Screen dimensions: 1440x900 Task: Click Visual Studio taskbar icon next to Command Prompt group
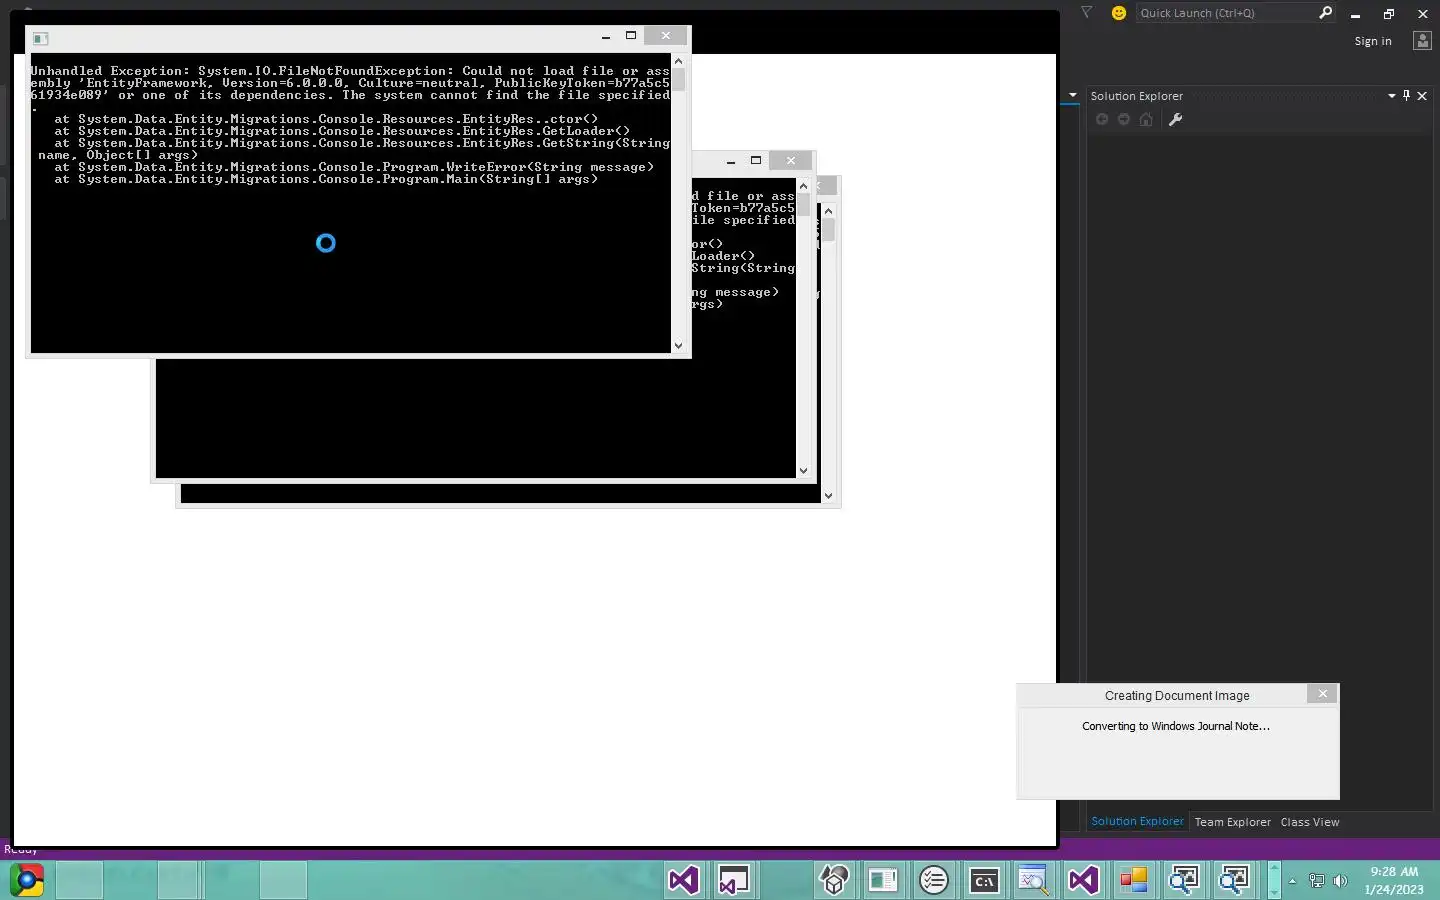[x=1083, y=880]
